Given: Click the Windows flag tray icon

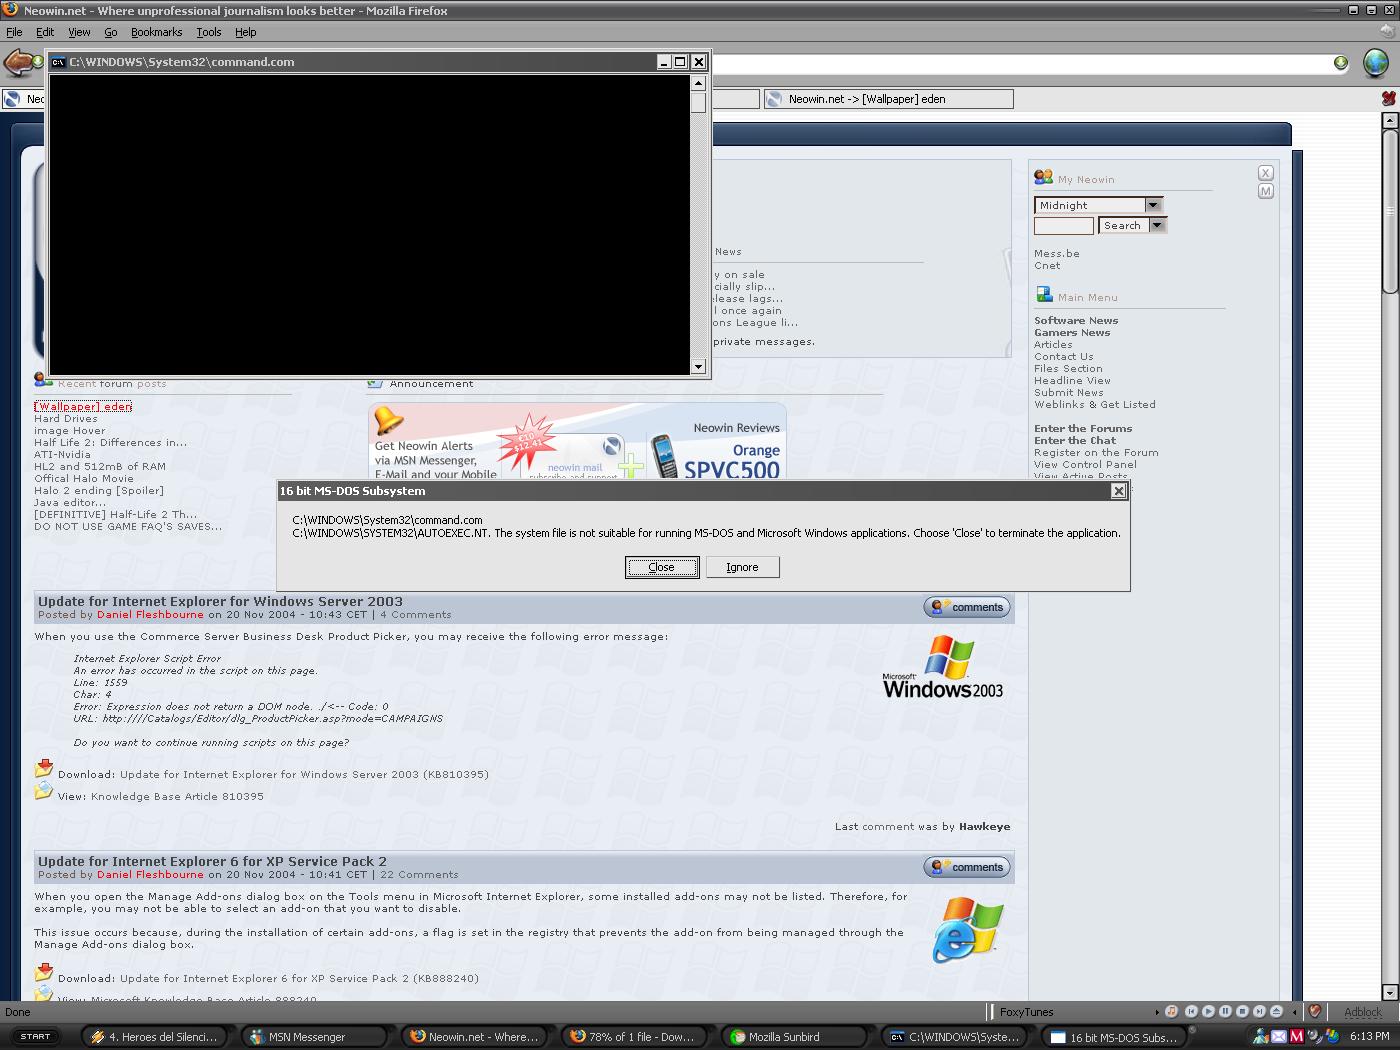Looking at the screenshot, I should pyautogui.click(x=1332, y=1036).
